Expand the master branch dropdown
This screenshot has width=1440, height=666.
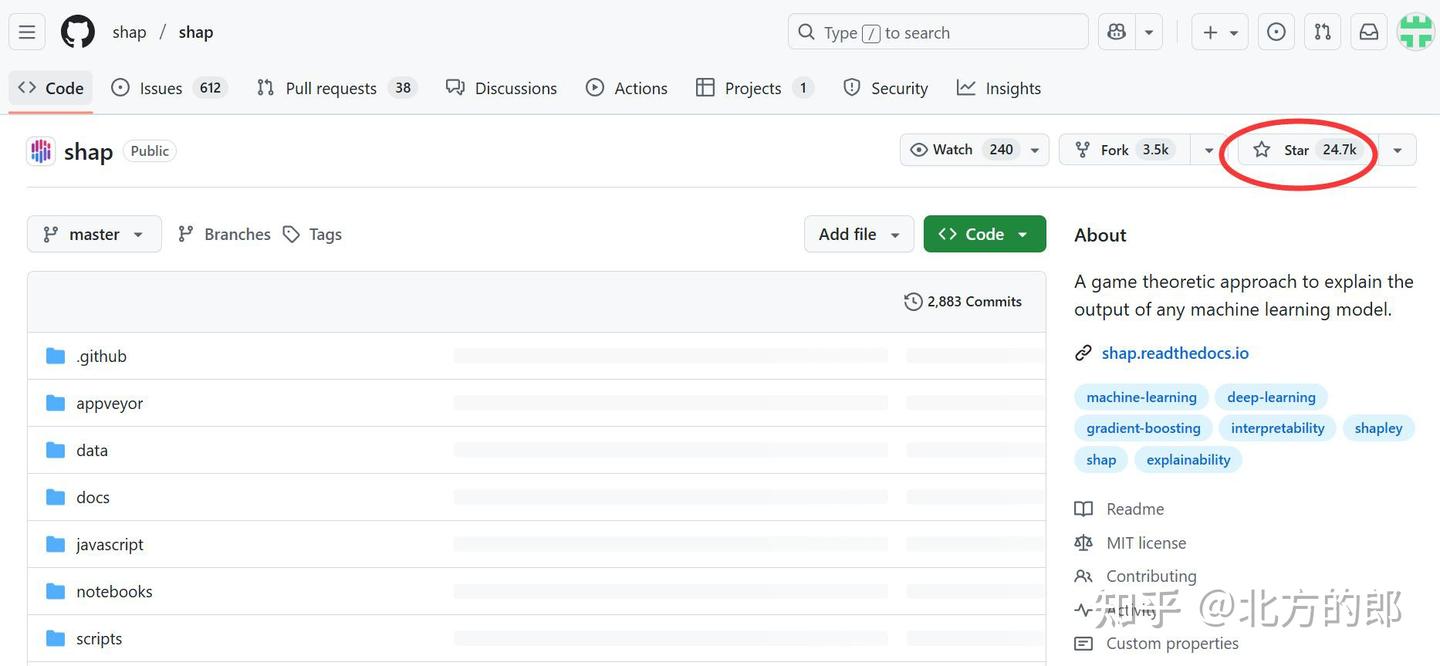(x=94, y=234)
